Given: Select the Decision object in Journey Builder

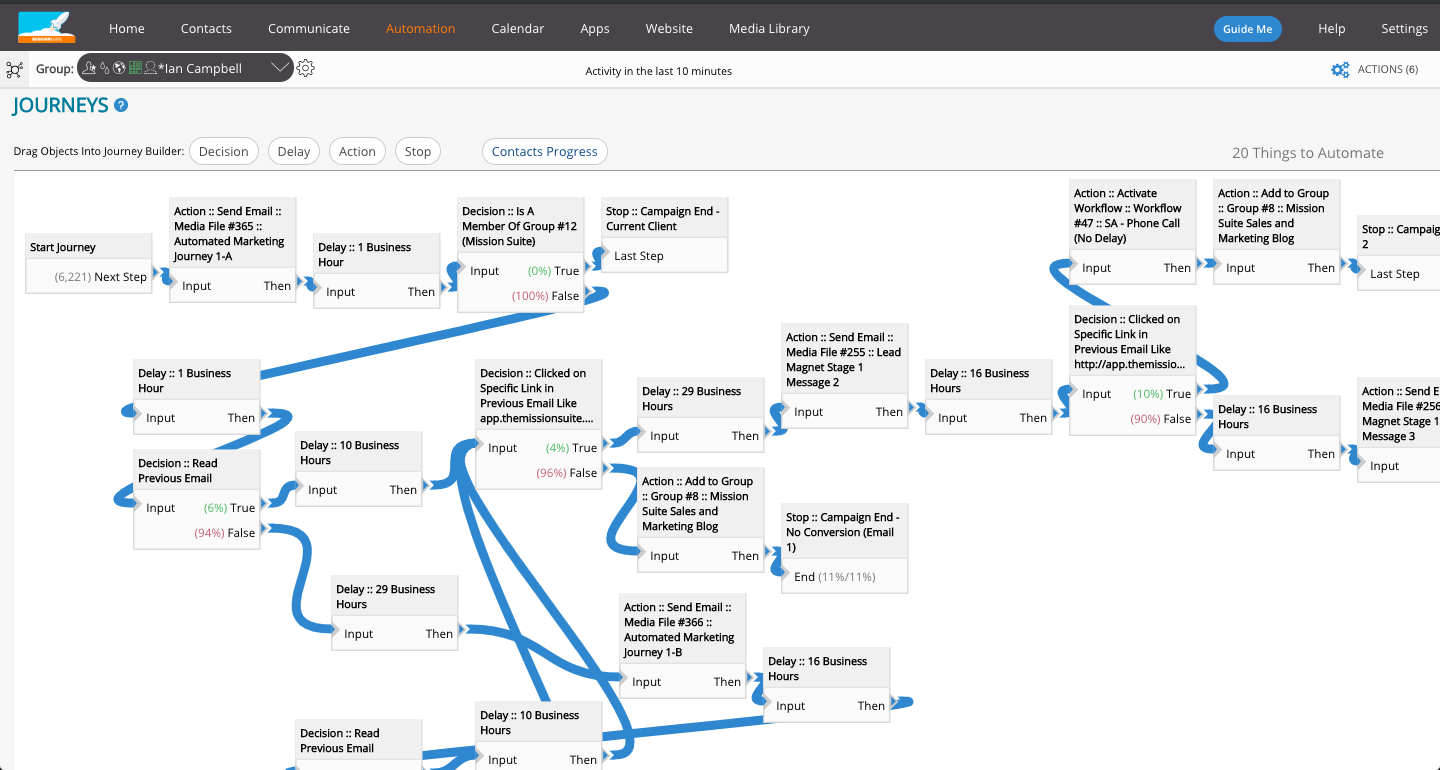Looking at the screenshot, I should pyautogui.click(x=223, y=151).
